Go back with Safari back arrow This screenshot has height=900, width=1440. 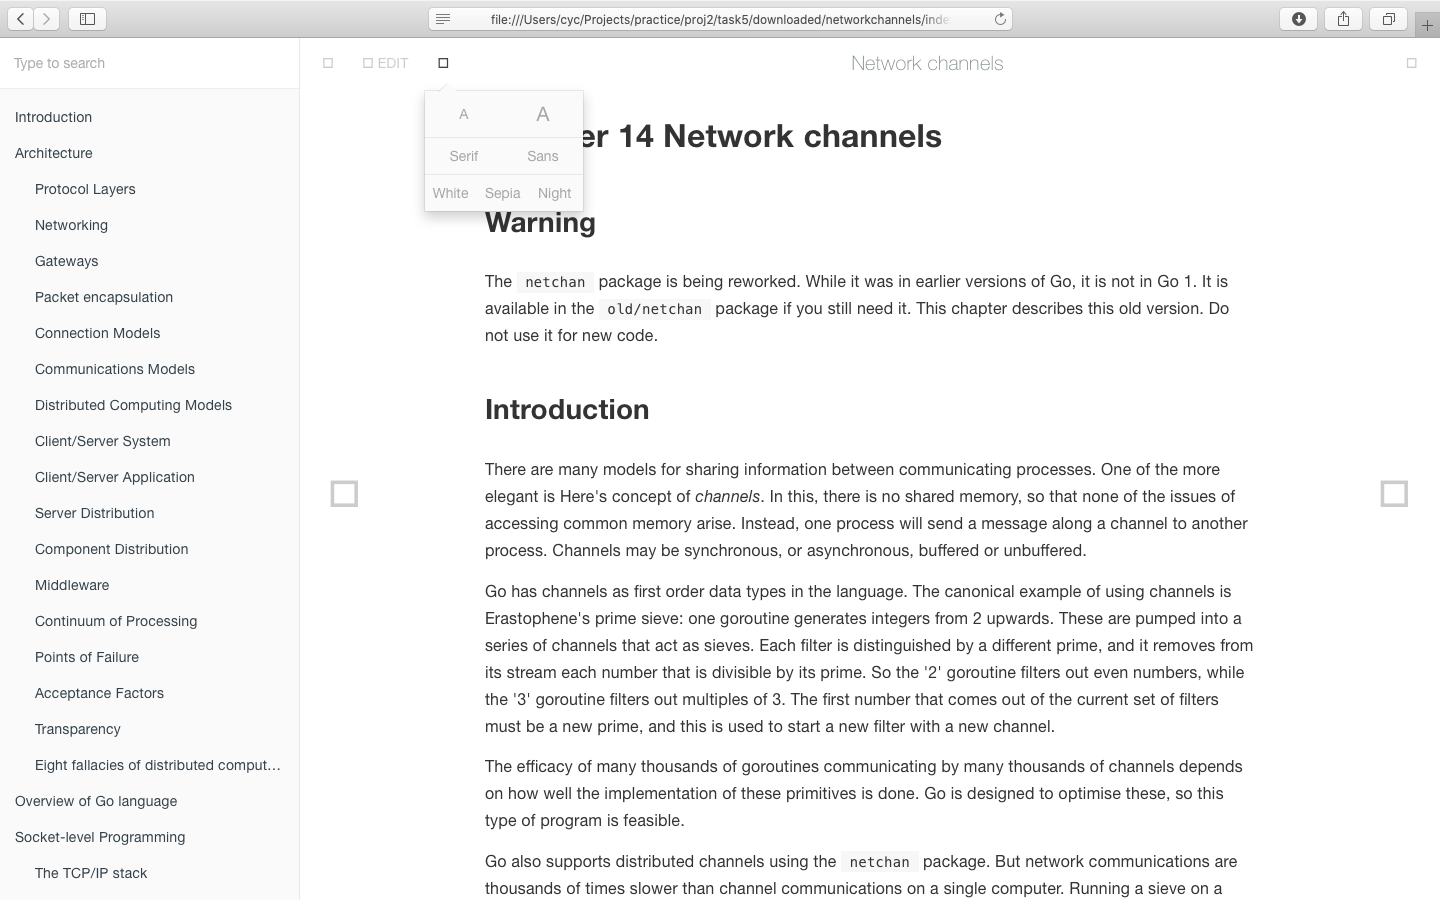[20, 19]
